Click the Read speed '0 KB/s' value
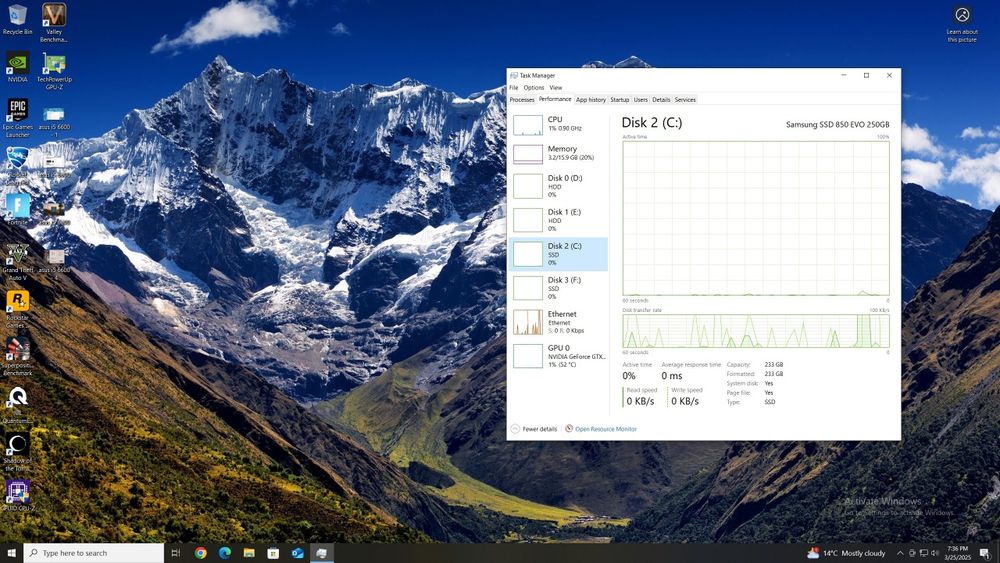Image resolution: width=1000 pixels, height=563 pixels. coord(640,401)
